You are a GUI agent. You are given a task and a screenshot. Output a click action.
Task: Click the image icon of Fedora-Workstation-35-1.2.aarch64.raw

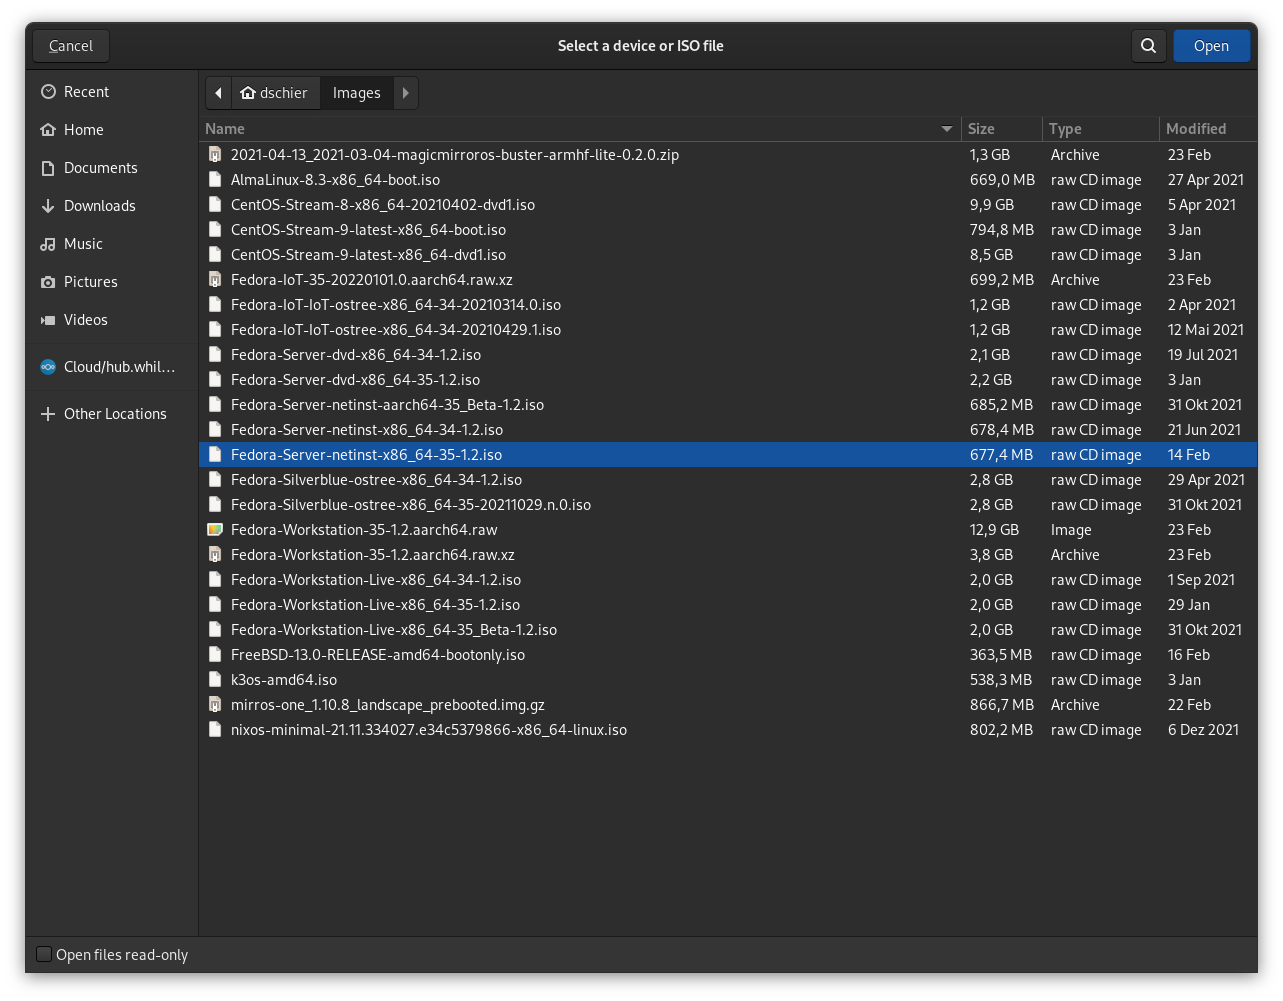click(214, 530)
